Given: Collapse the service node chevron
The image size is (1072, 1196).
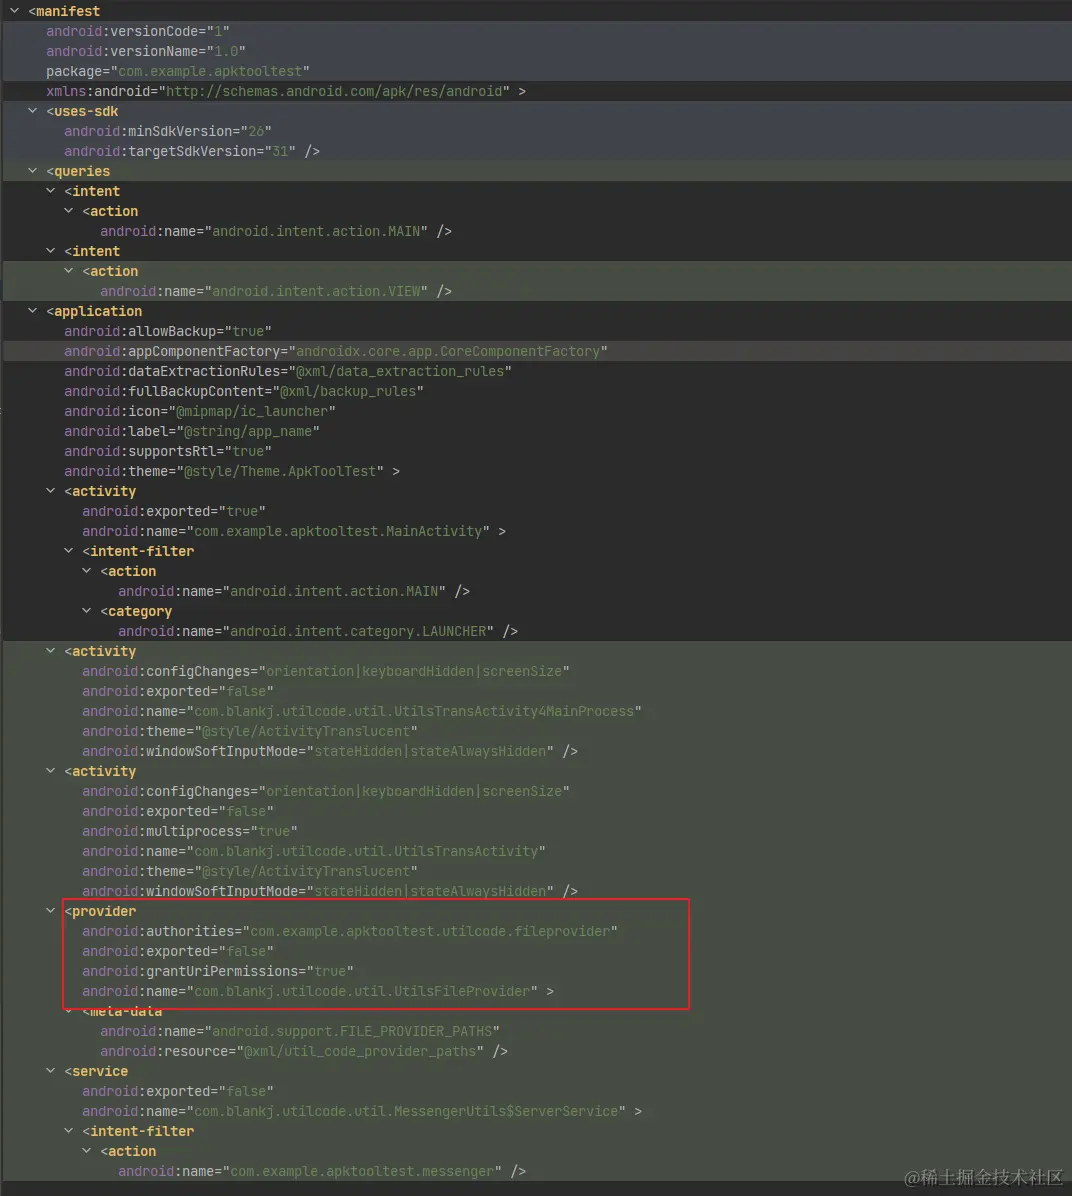Looking at the screenshot, I should coord(51,1071).
